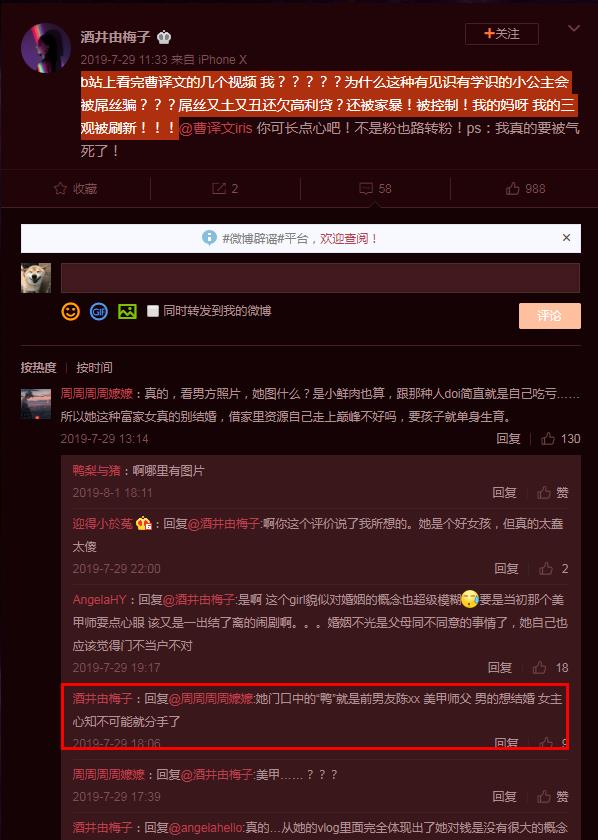Click the 收藏 star icon

point(61,189)
